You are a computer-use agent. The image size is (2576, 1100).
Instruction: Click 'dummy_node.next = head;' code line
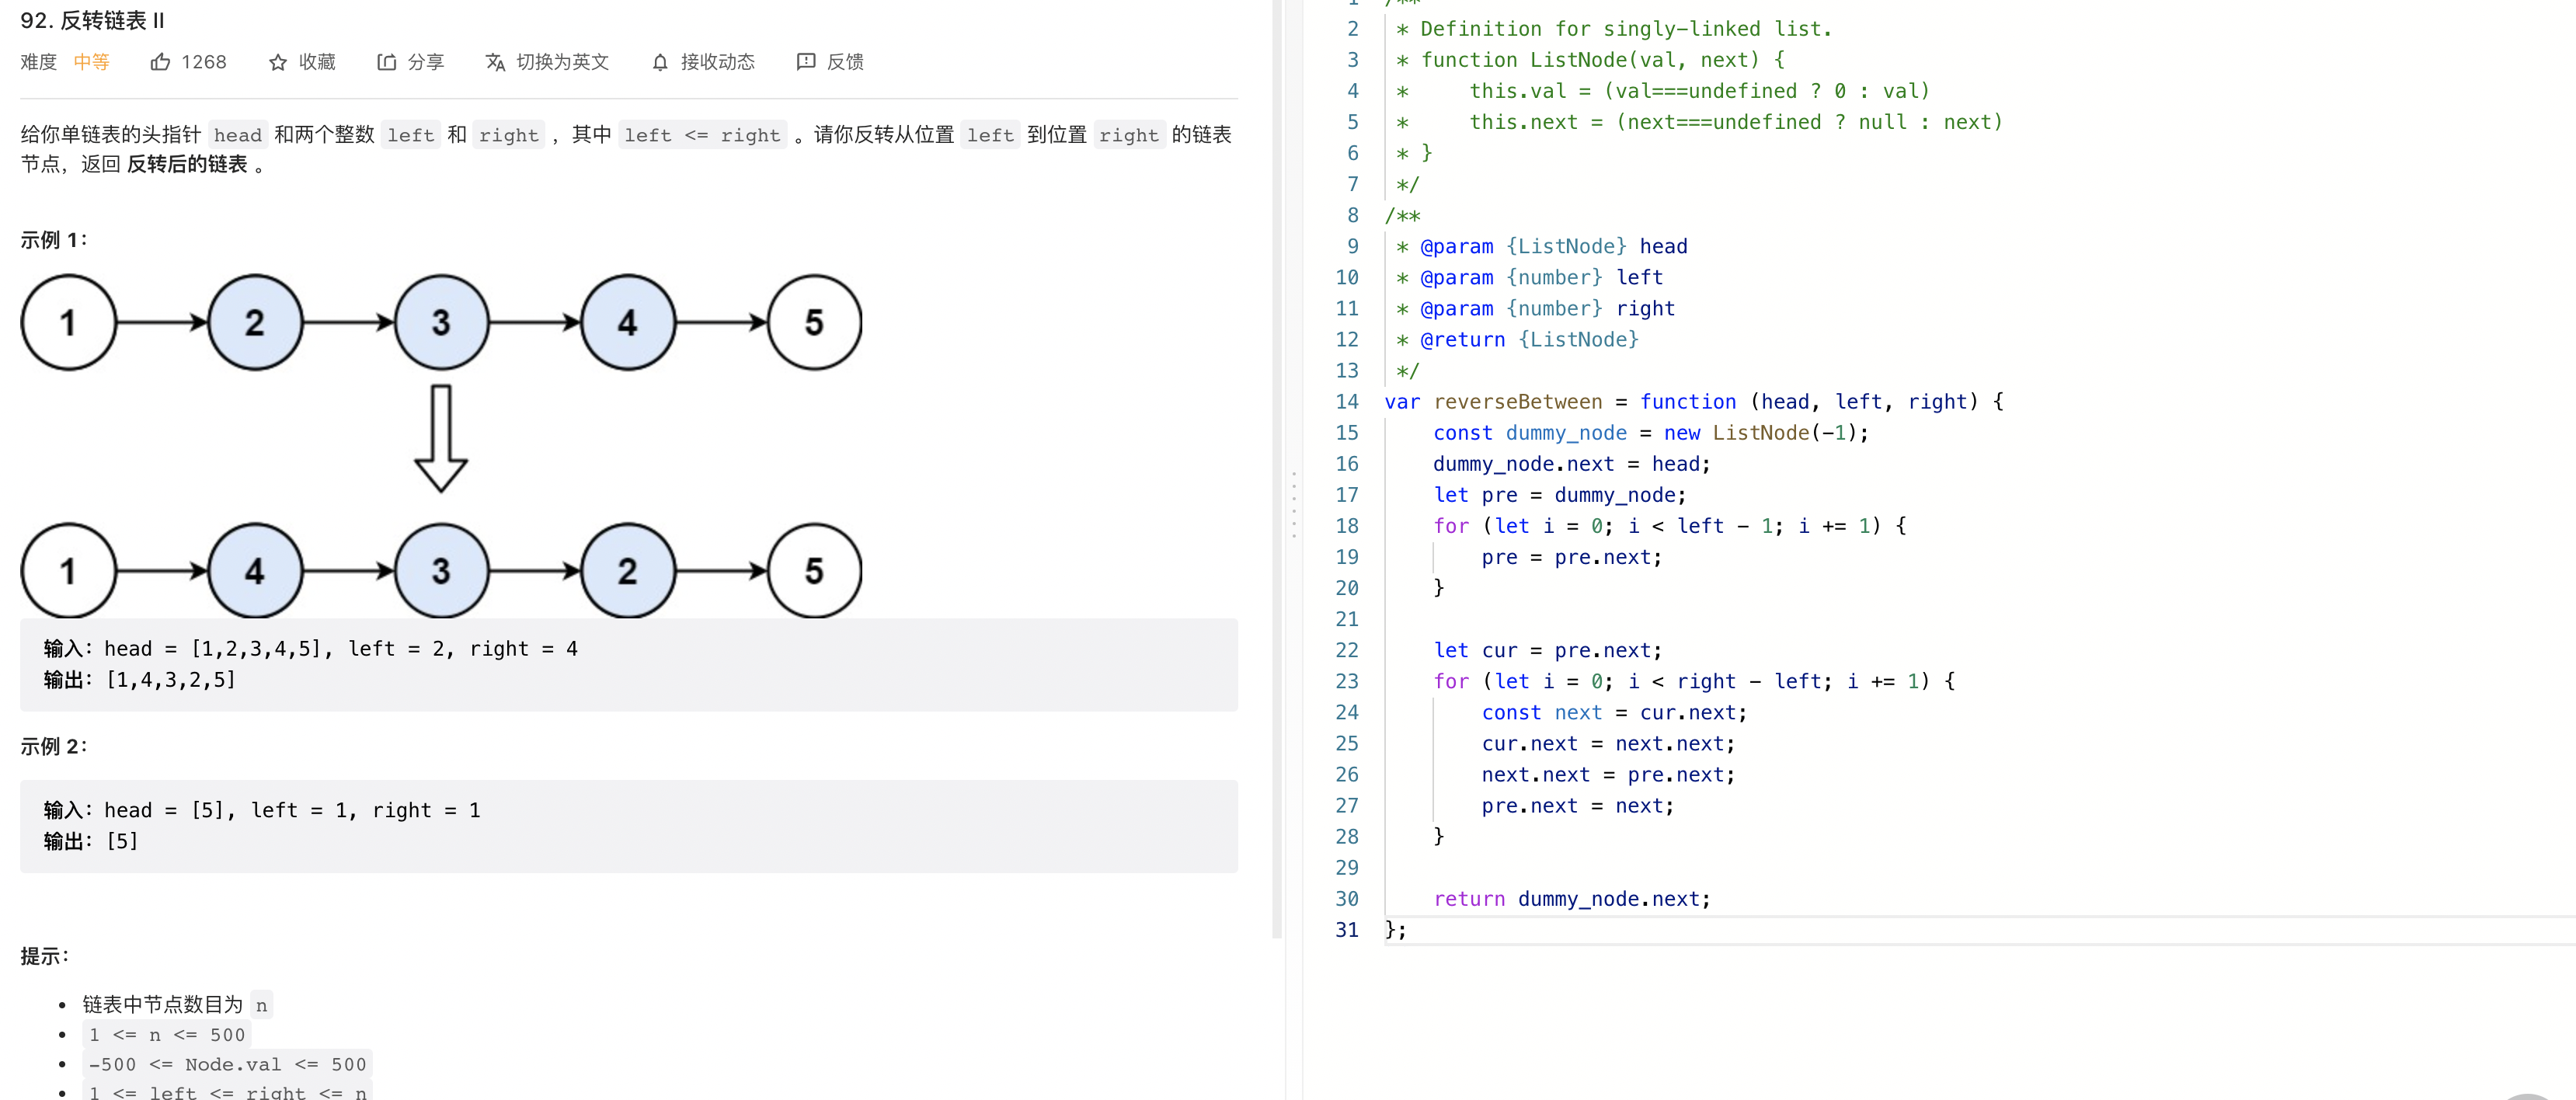click(x=1572, y=464)
